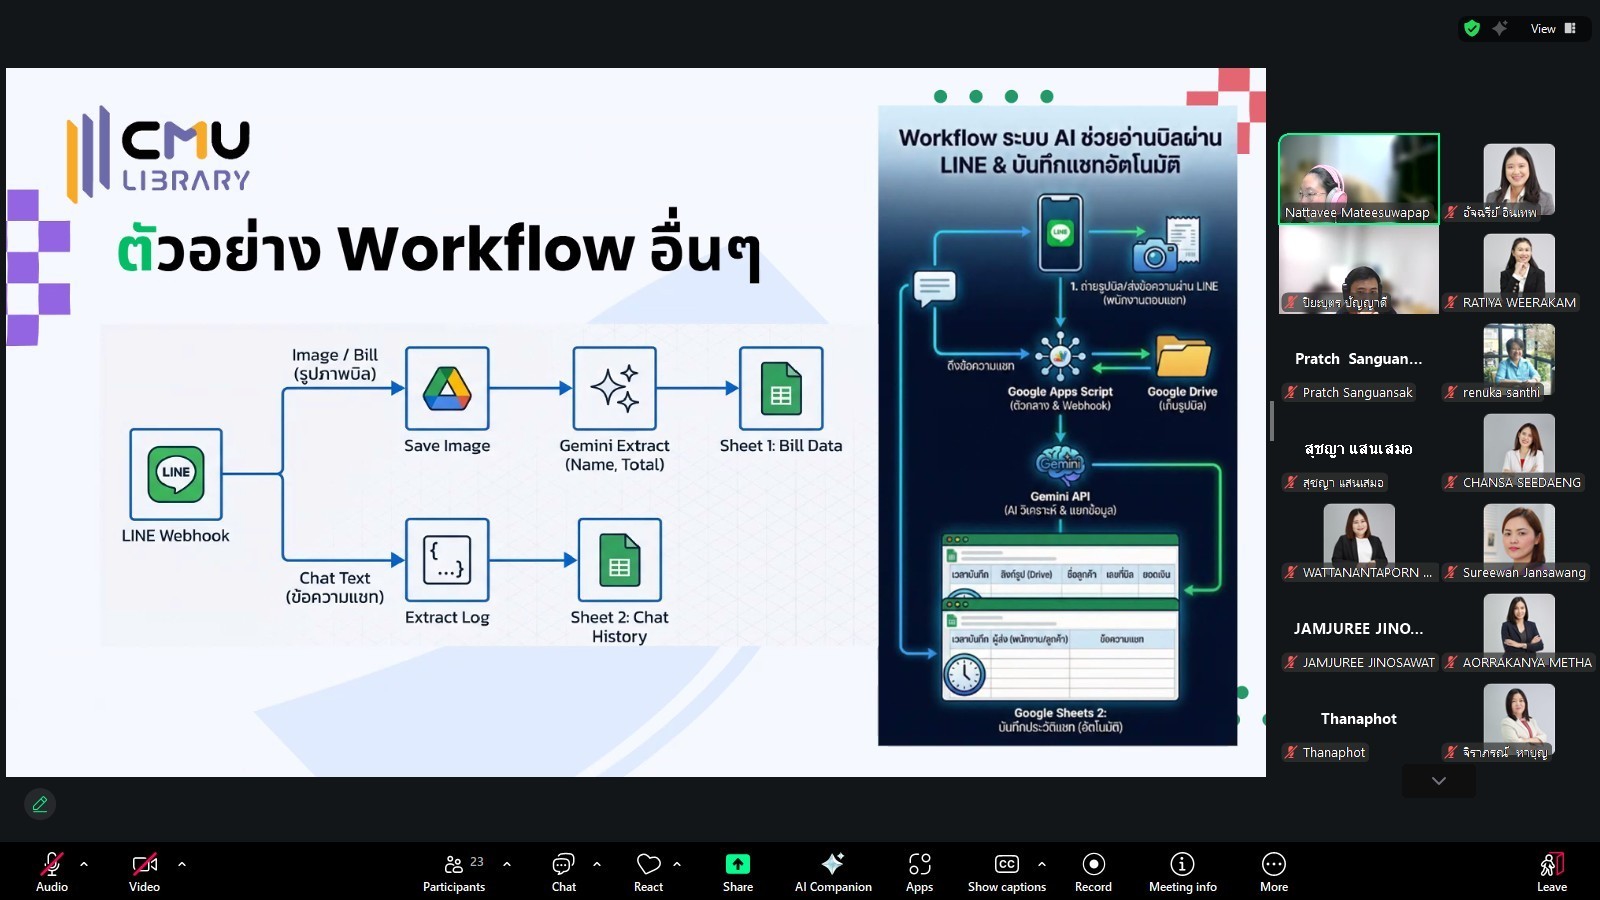Unmute microphone with the Audio button
Image resolution: width=1600 pixels, height=900 pixels.
click(52, 871)
